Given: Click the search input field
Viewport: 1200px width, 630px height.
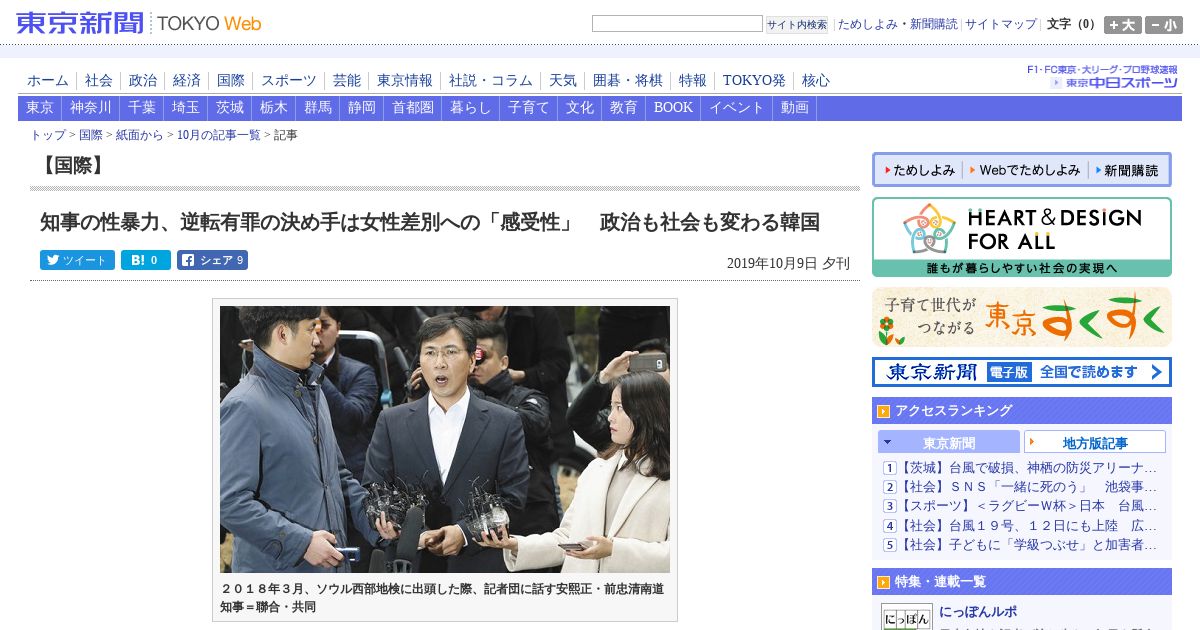Looking at the screenshot, I should click(x=677, y=24).
